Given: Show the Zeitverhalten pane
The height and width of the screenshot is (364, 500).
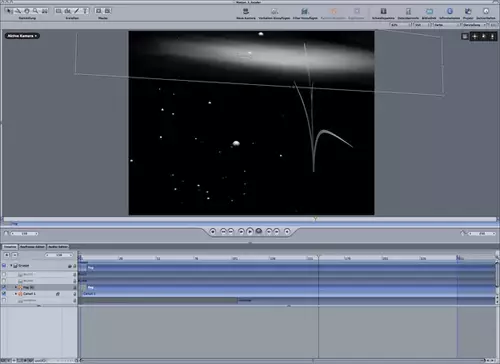Looking at the screenshot, I should [486, 11].
